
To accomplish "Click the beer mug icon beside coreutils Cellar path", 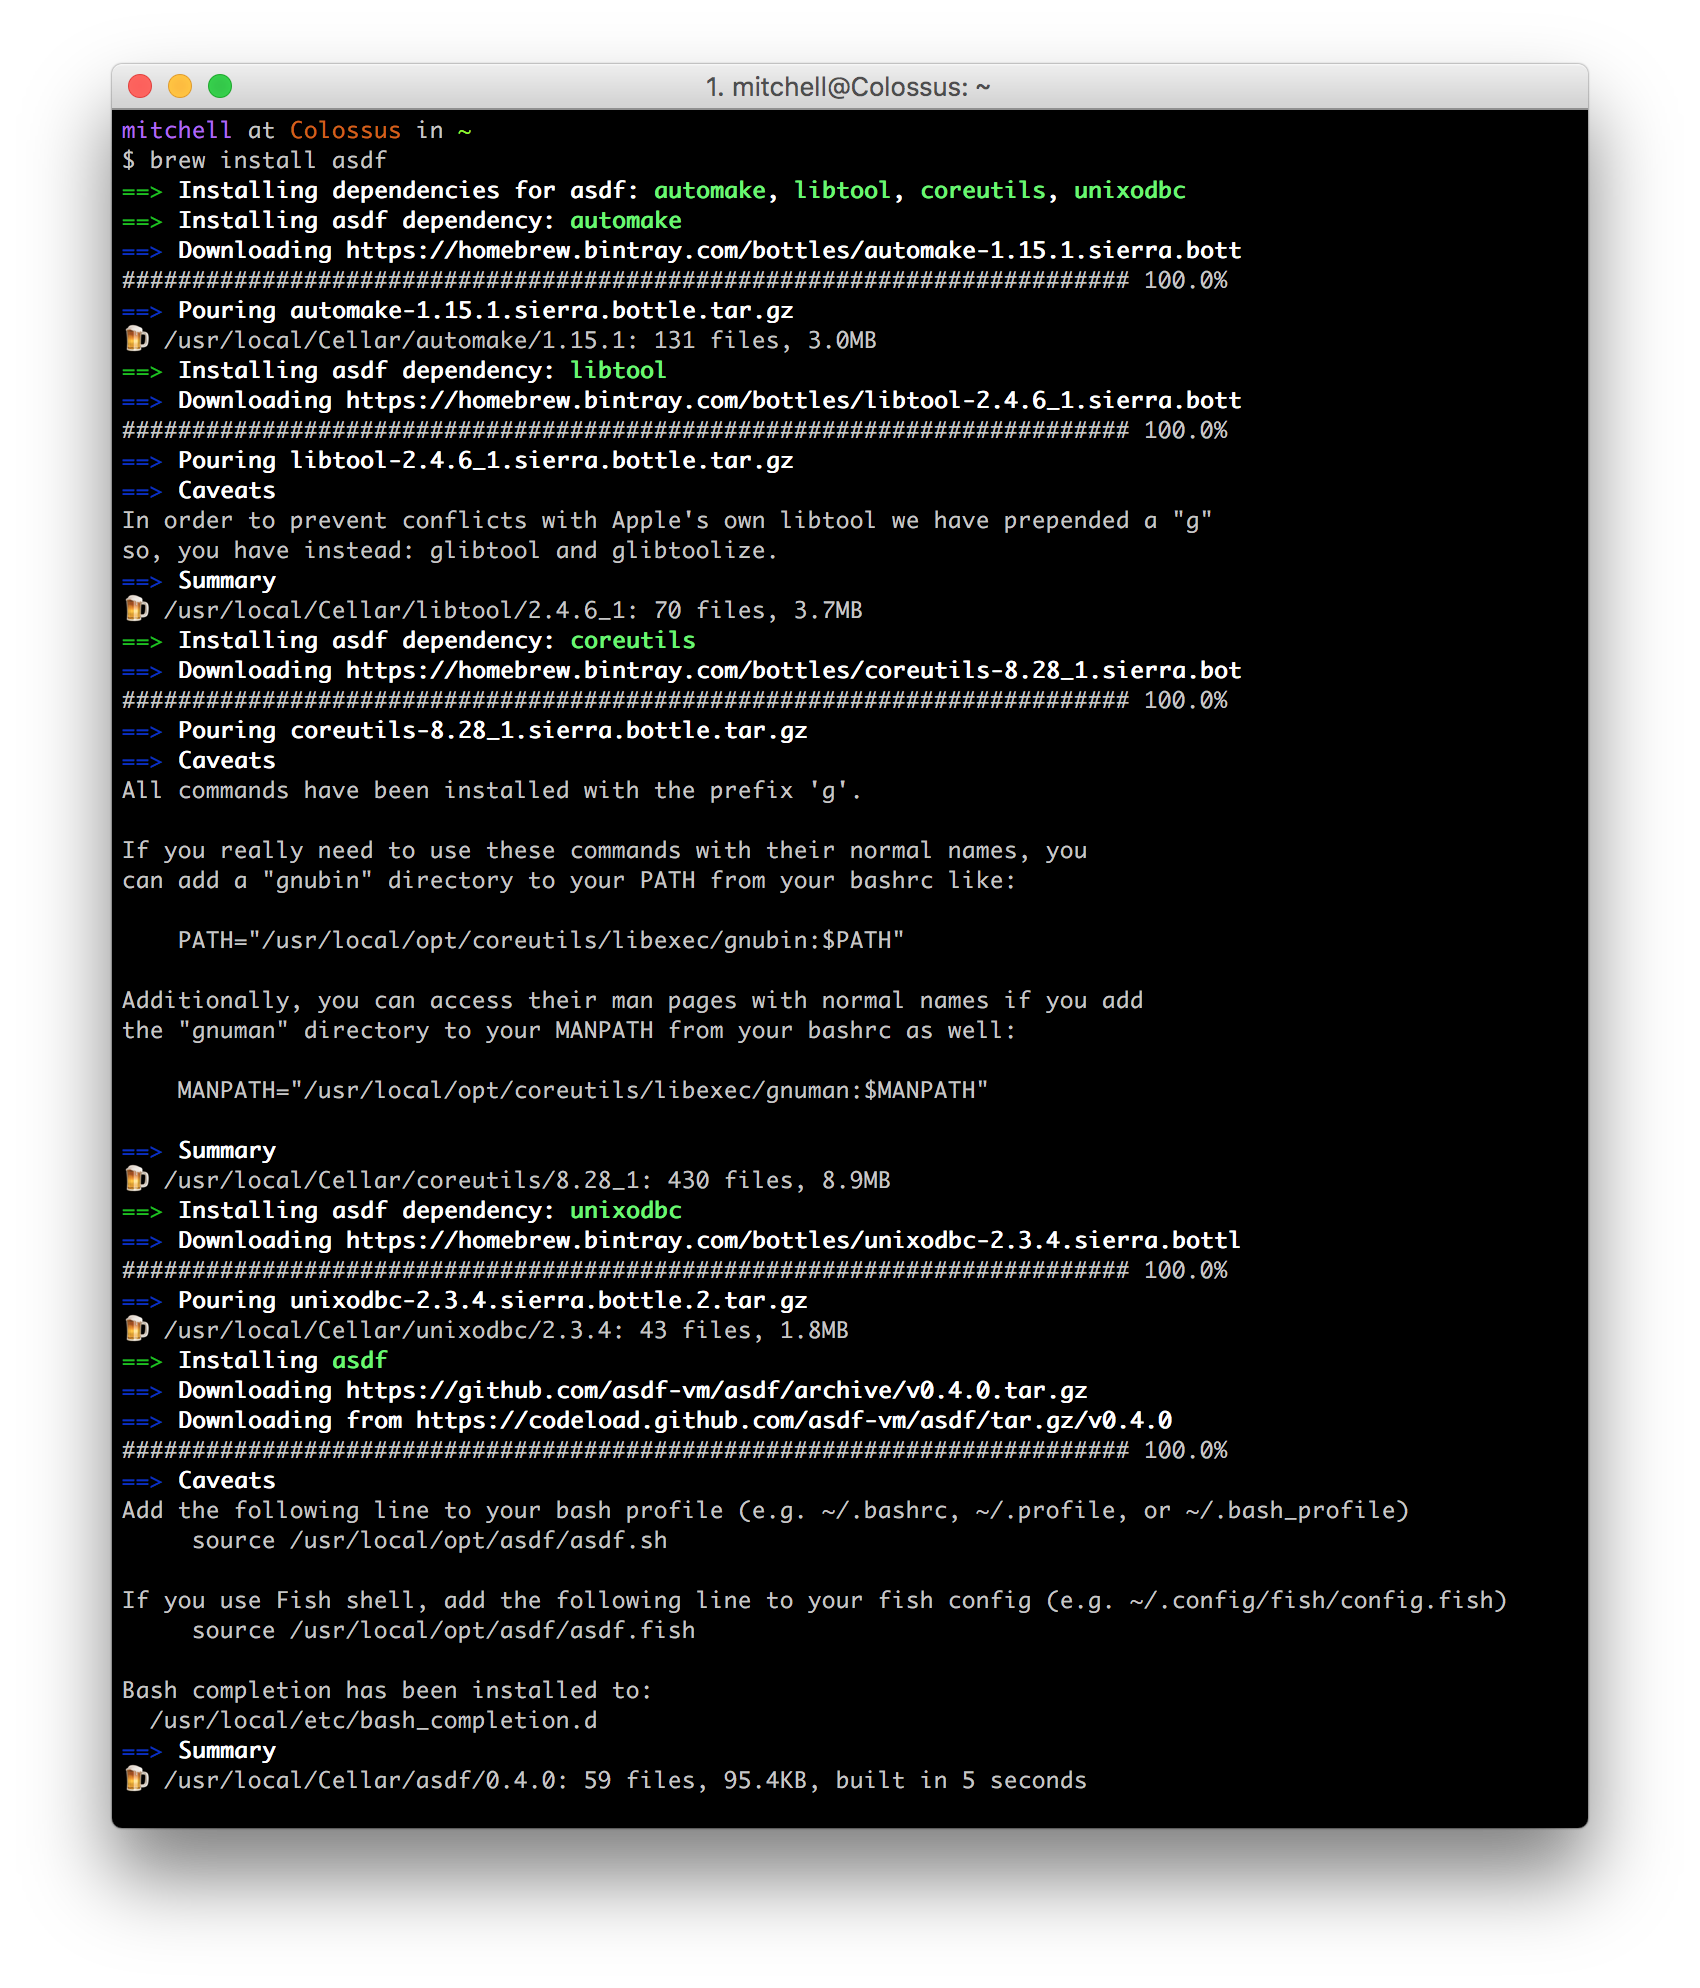I will [x=136, y=1179].
